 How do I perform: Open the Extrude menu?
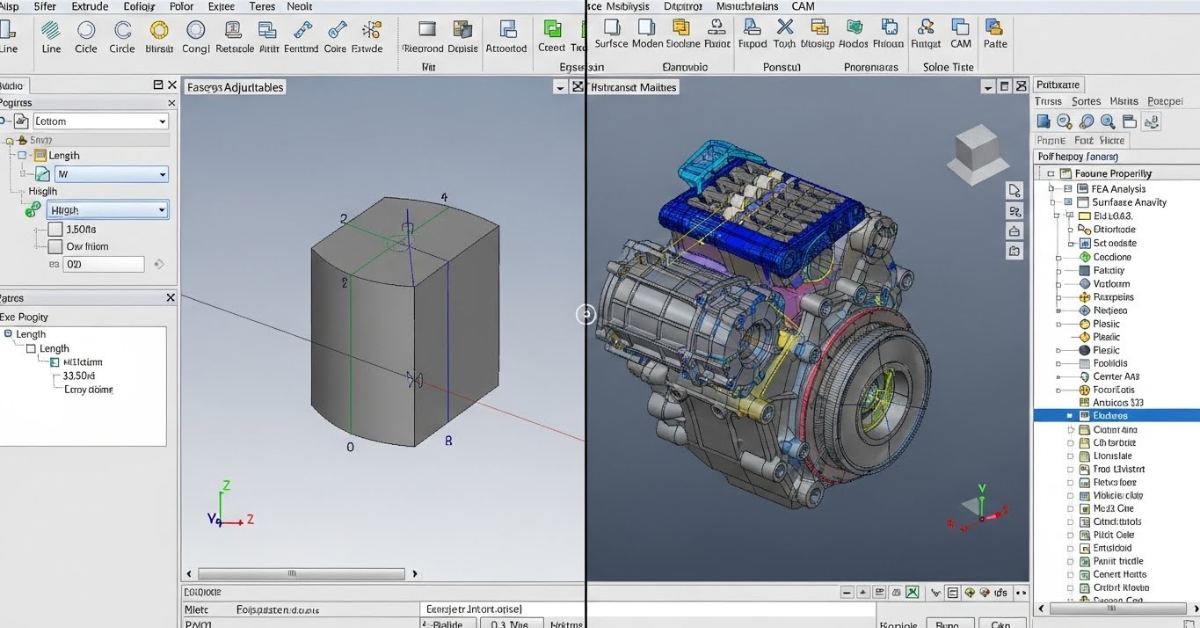coord(90,6)
